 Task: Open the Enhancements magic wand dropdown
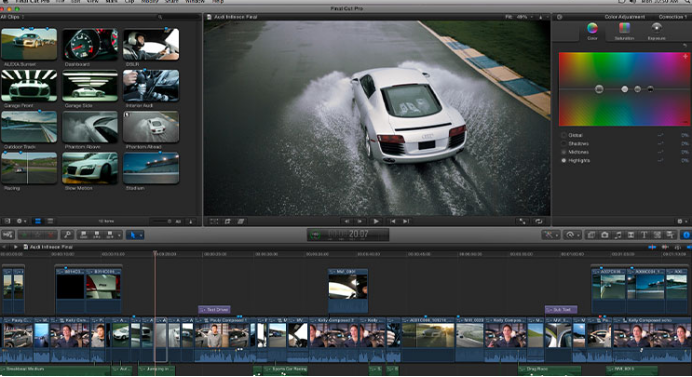coord(550,235)
